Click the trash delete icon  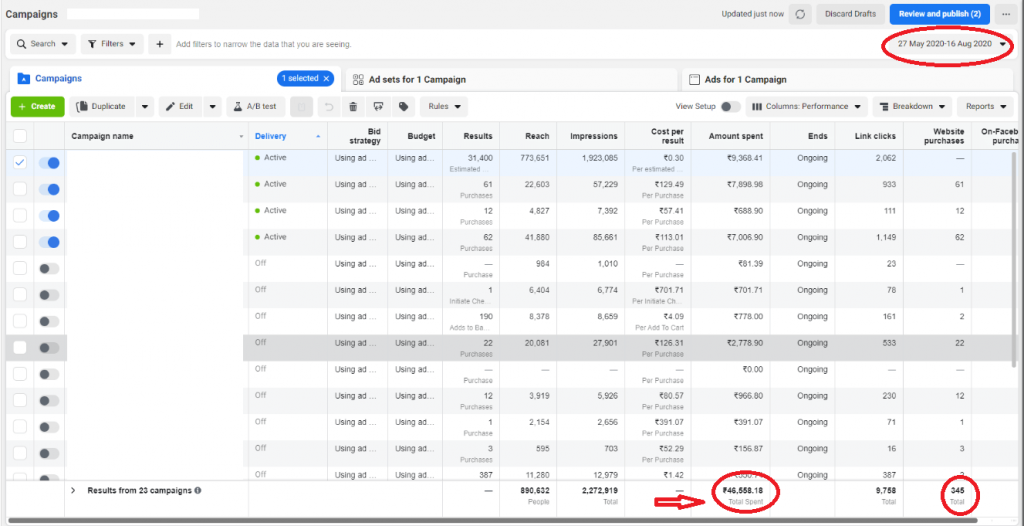coord(353,107)
